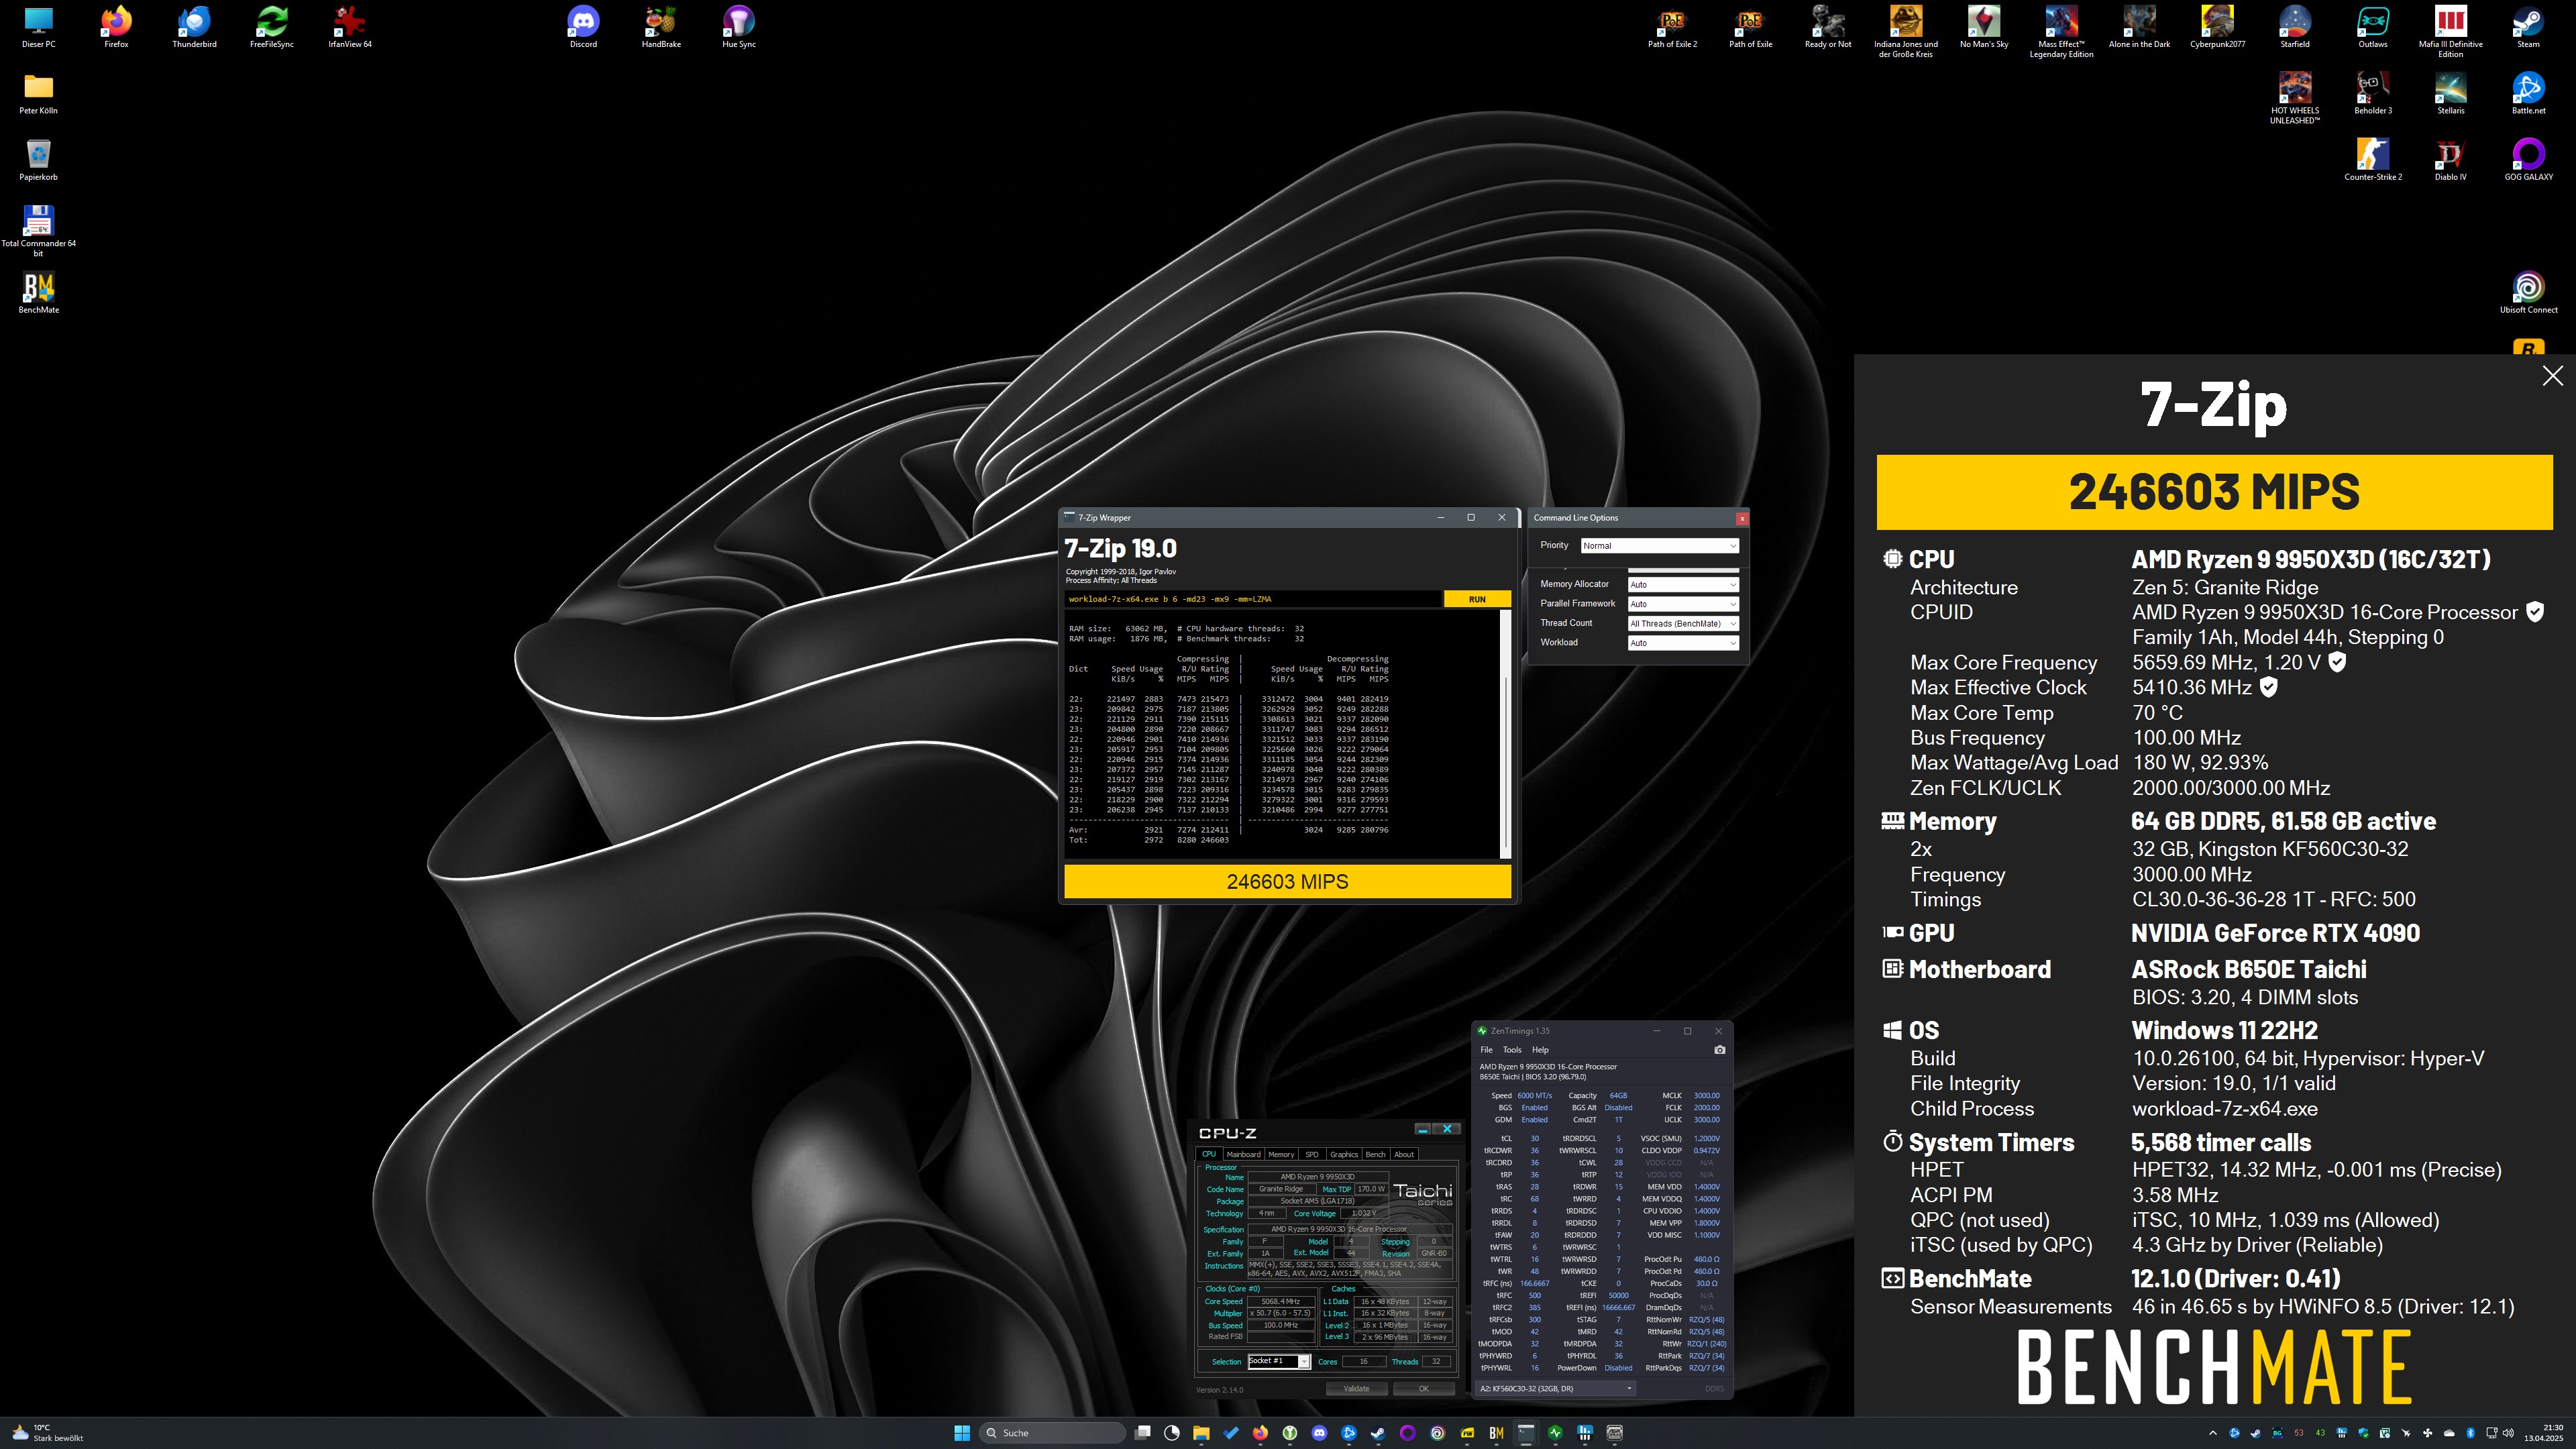Click the taskbar Suche search box
The height and width of the screenshot is (1449, 2576).
(1052, 1433)
